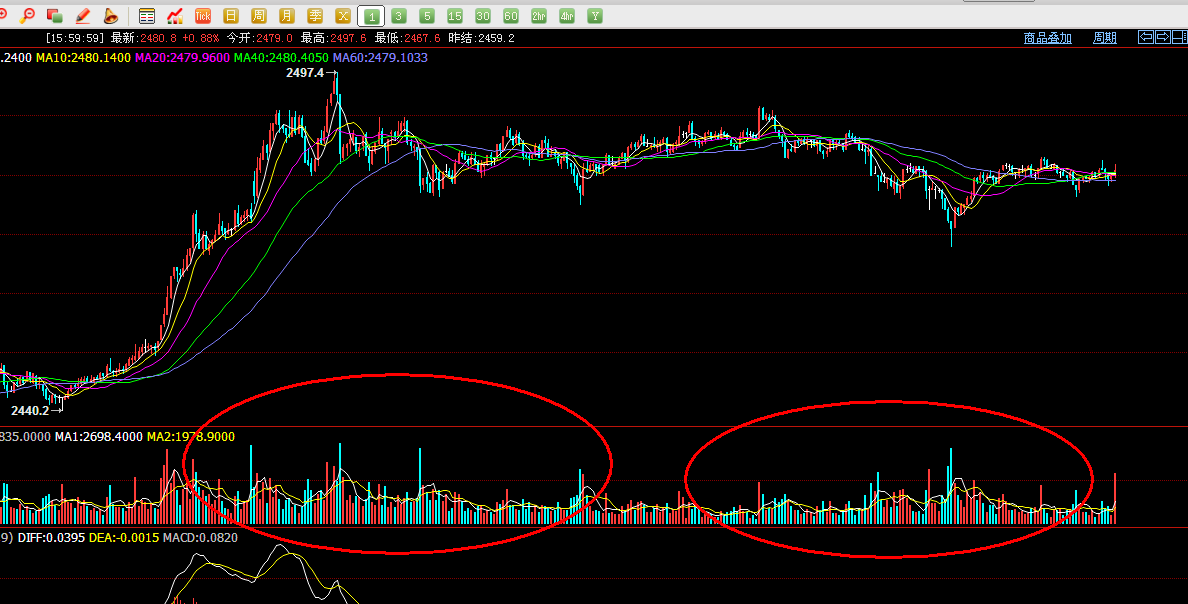Open the alert bell icon
The image size is (1188, 604).
tap(111, 15)
